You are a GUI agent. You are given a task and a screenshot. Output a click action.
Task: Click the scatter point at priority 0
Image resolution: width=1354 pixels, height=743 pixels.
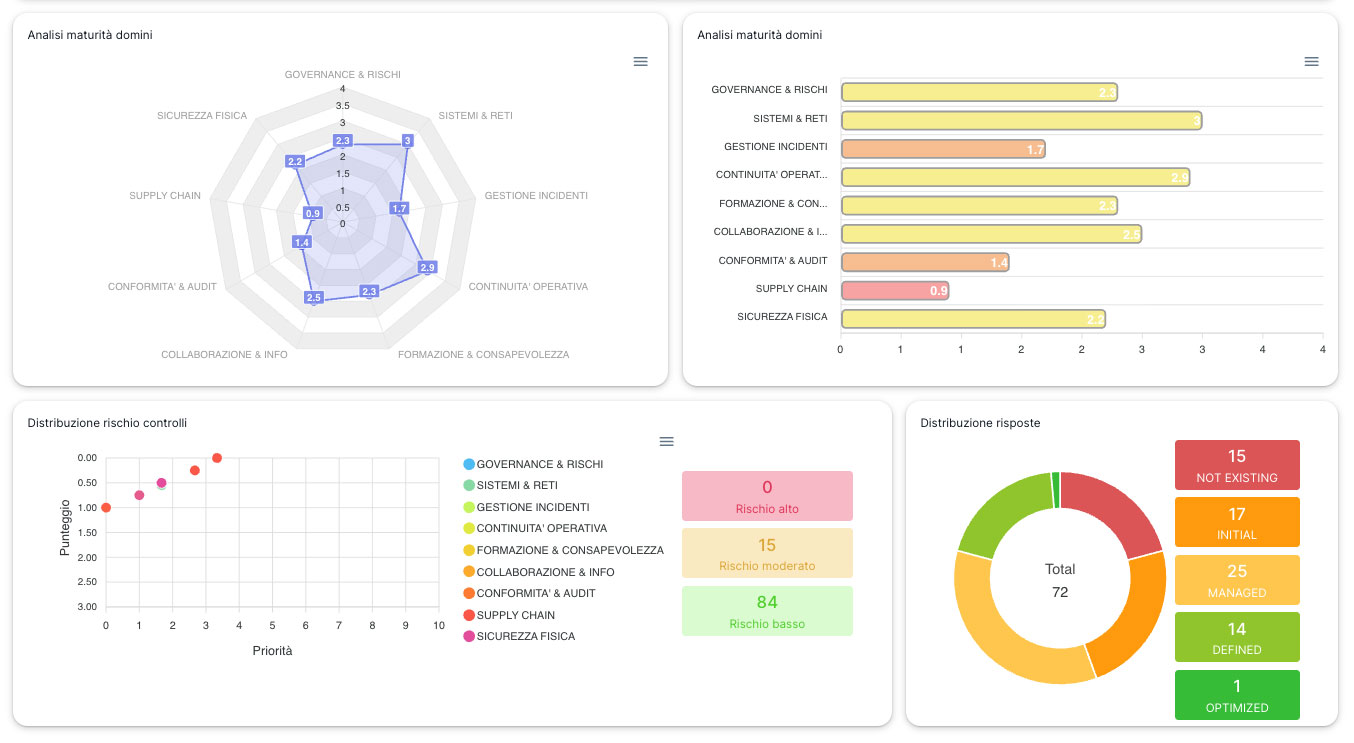(x=106, y=507)
